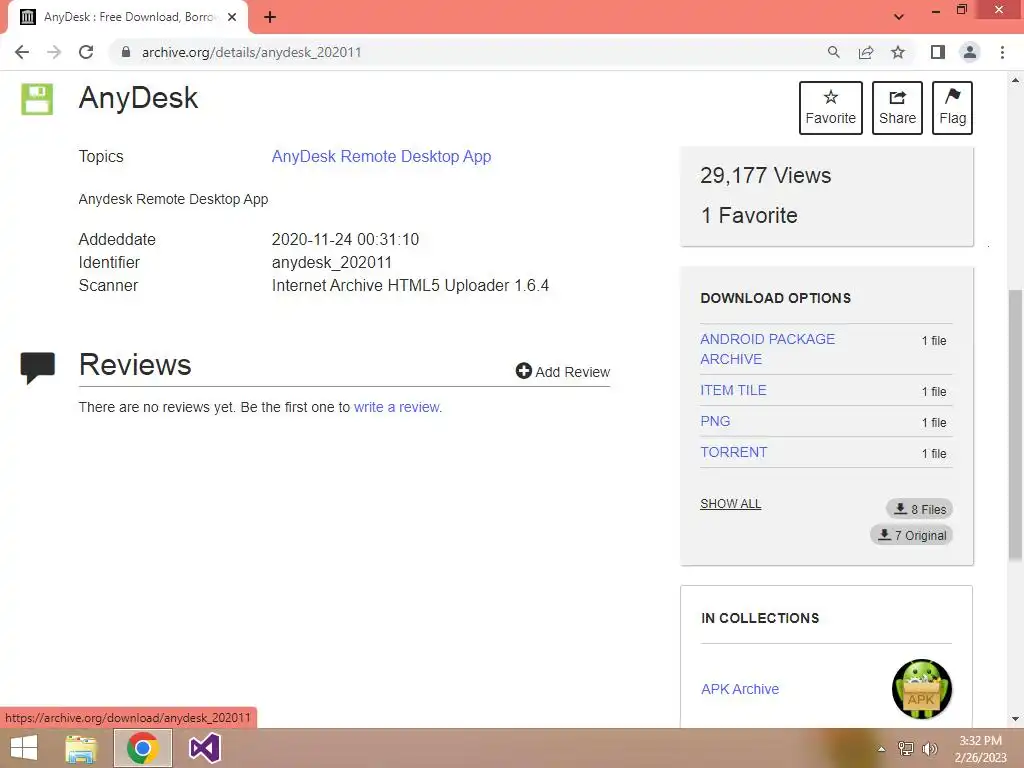Click the Chrome taskbar icon
Image resolution: width=1024 pixels, height=768 pixels.
tap(143, 748)
